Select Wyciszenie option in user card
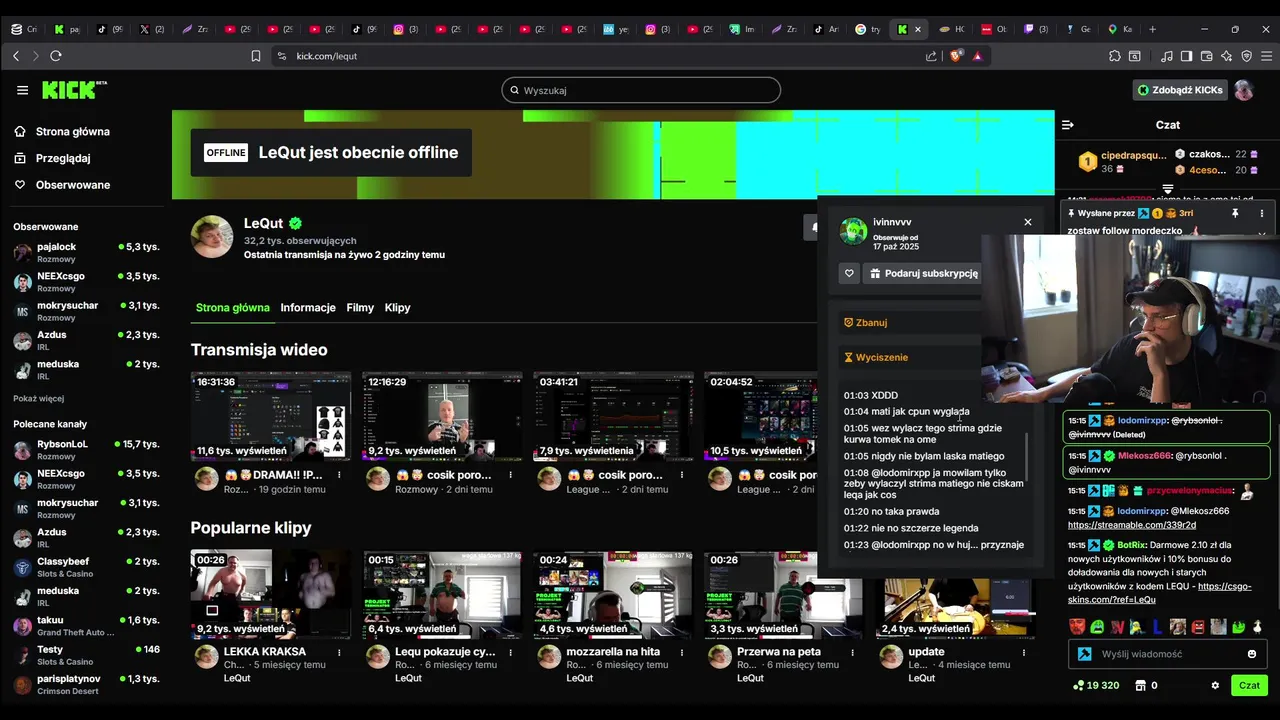 tap(876, 357)
